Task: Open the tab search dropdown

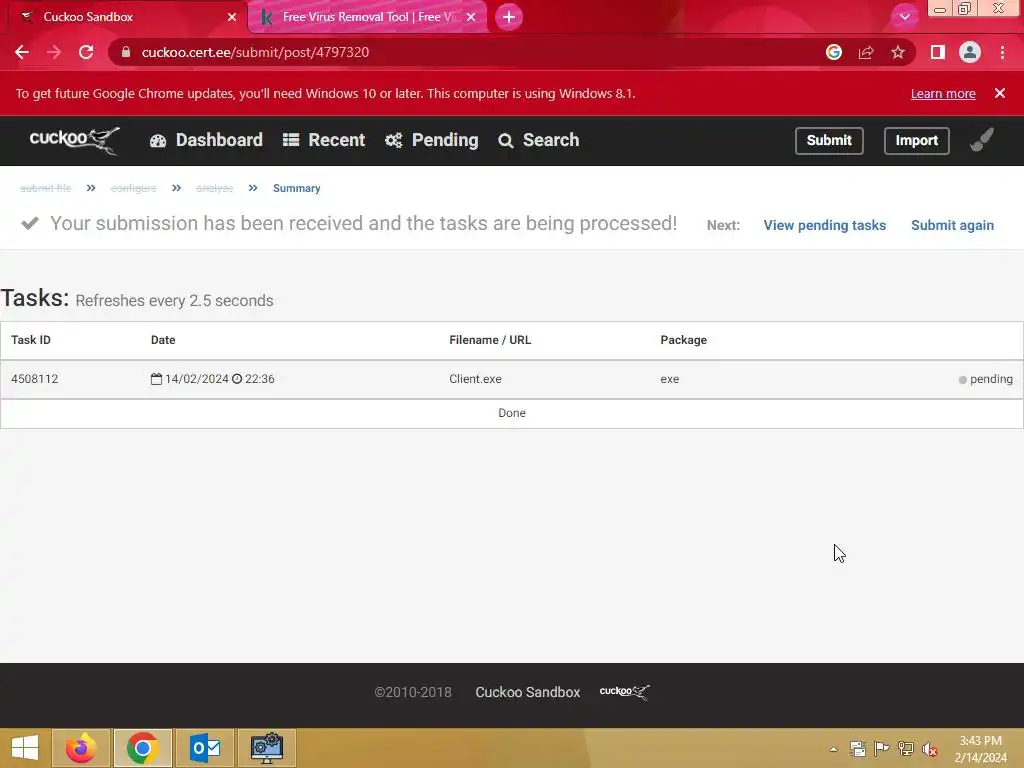Action: click(x=904, y=17)
